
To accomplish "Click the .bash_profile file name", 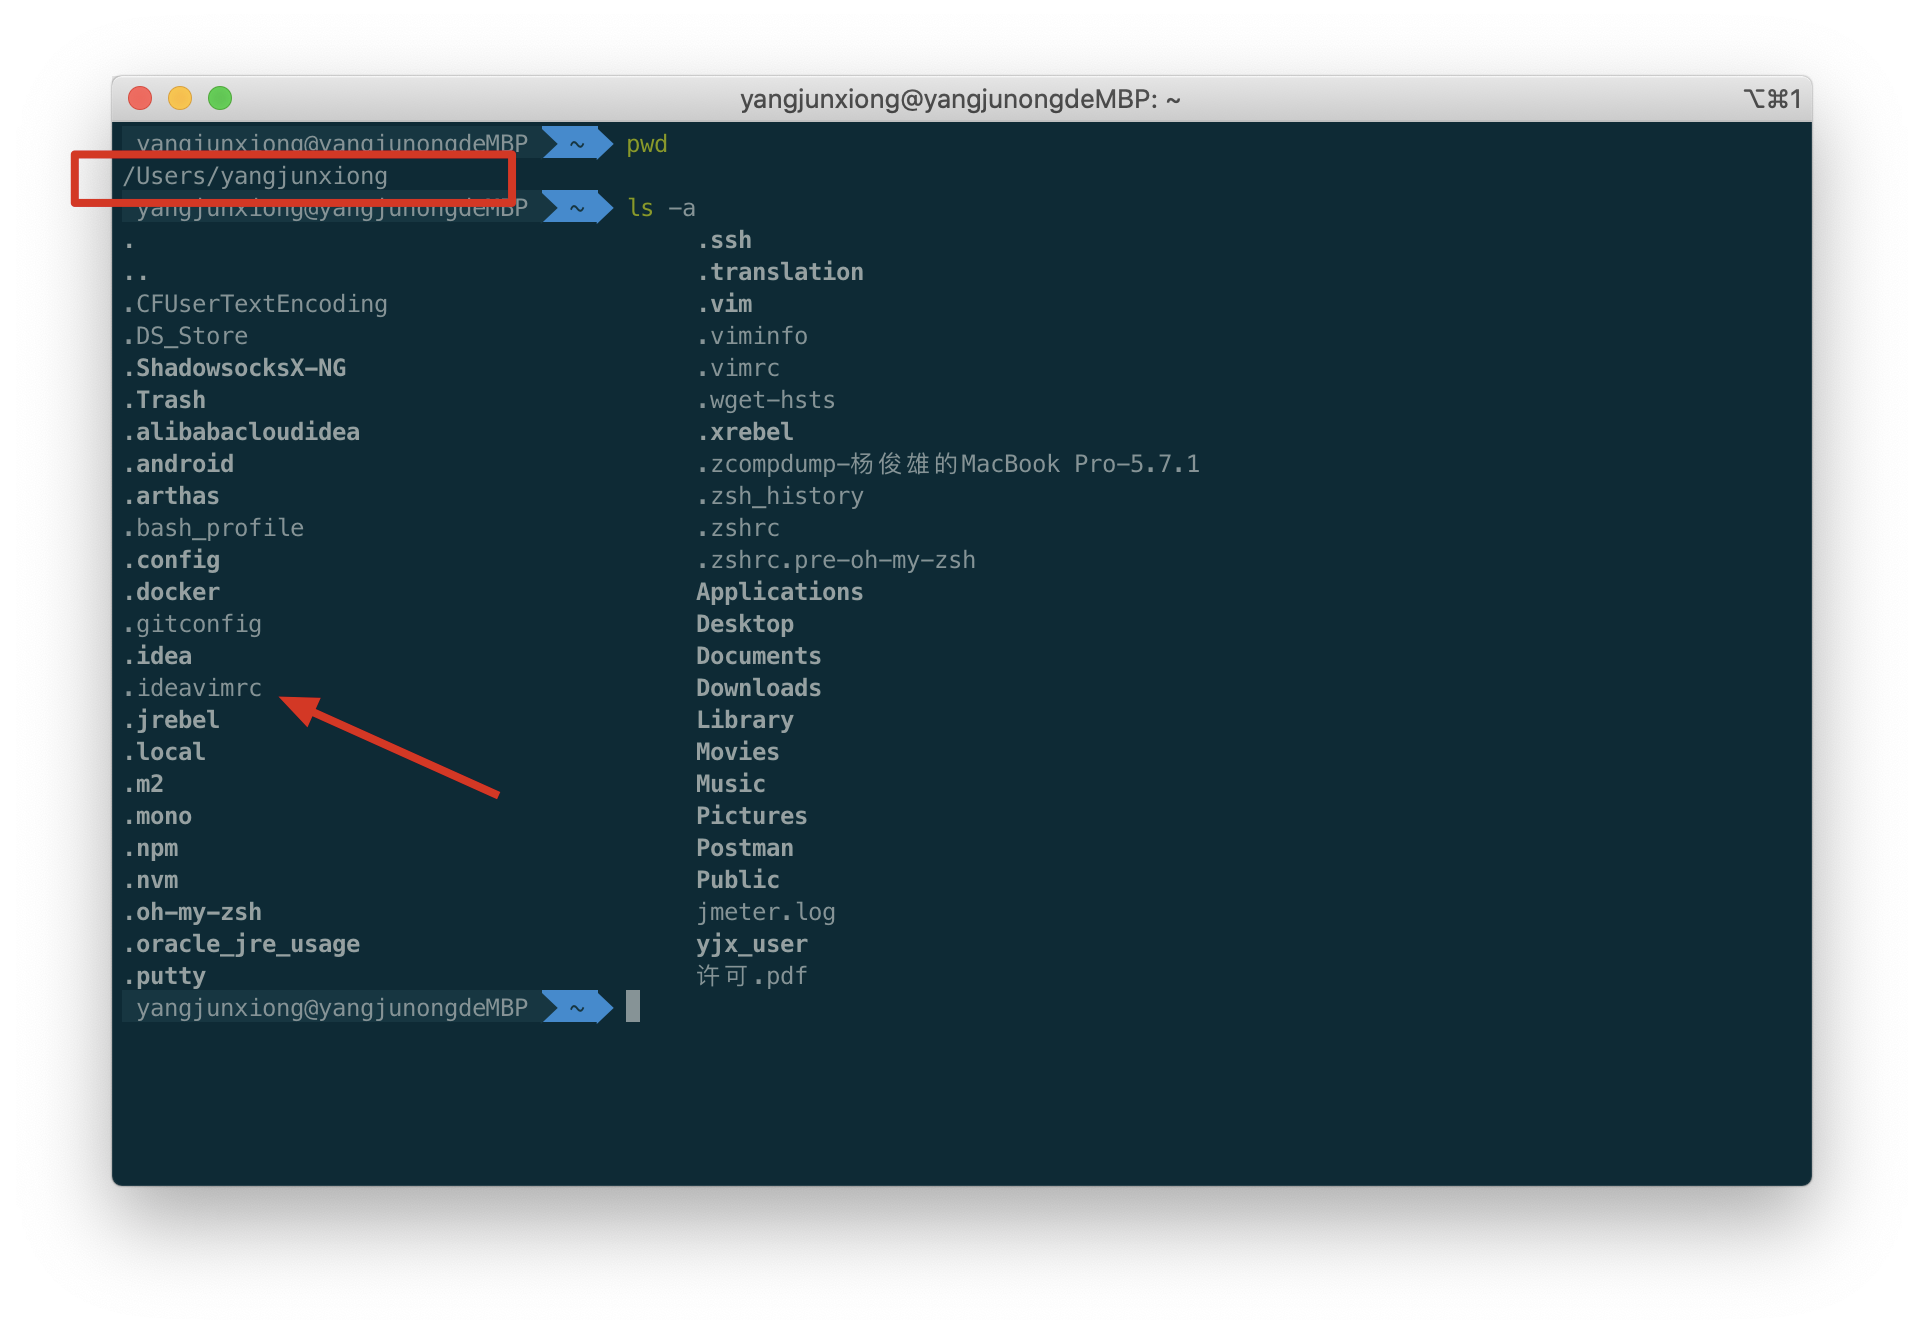I will [213, 528].
